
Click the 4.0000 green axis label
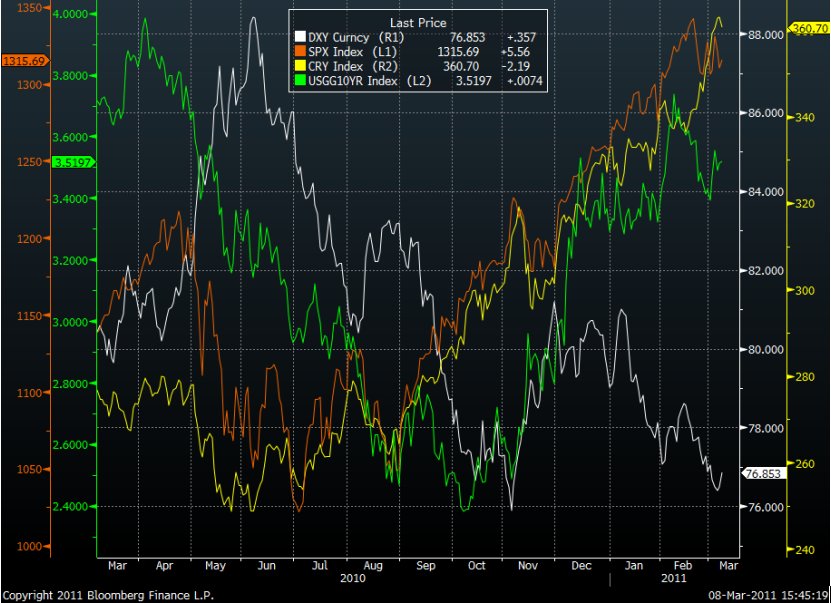pos(72,14)
